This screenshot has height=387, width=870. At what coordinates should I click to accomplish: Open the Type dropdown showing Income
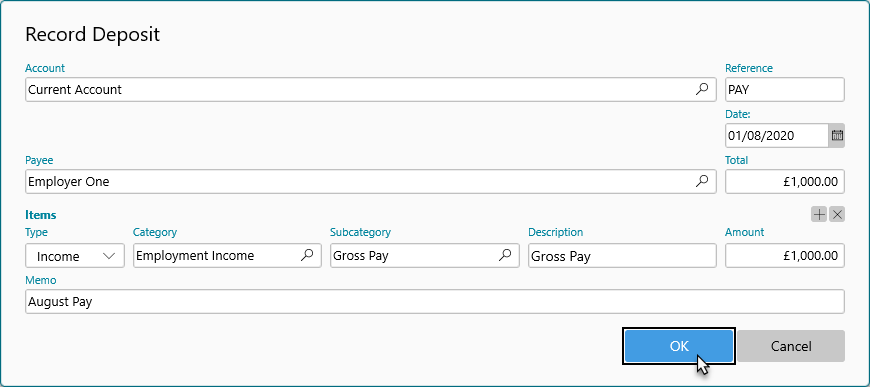[75, 256]
